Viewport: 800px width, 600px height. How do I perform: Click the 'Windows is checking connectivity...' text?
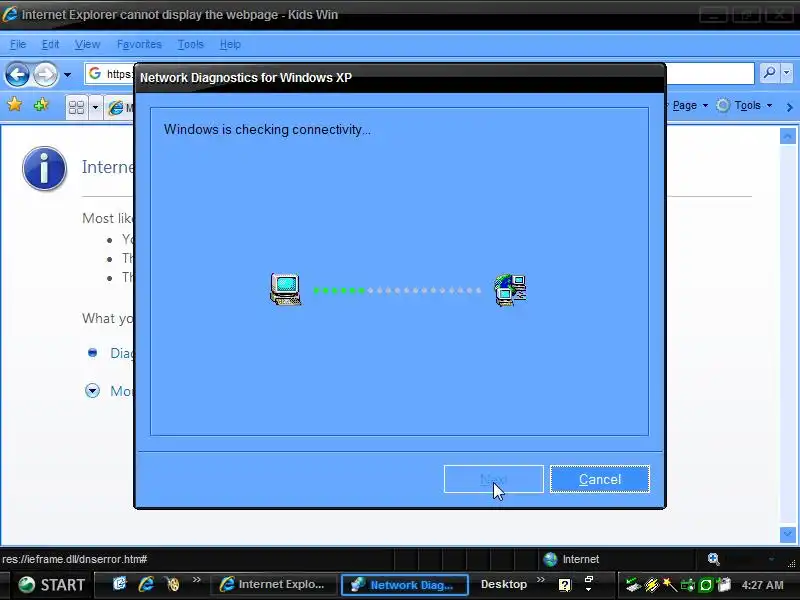click(x=267, y=130)
